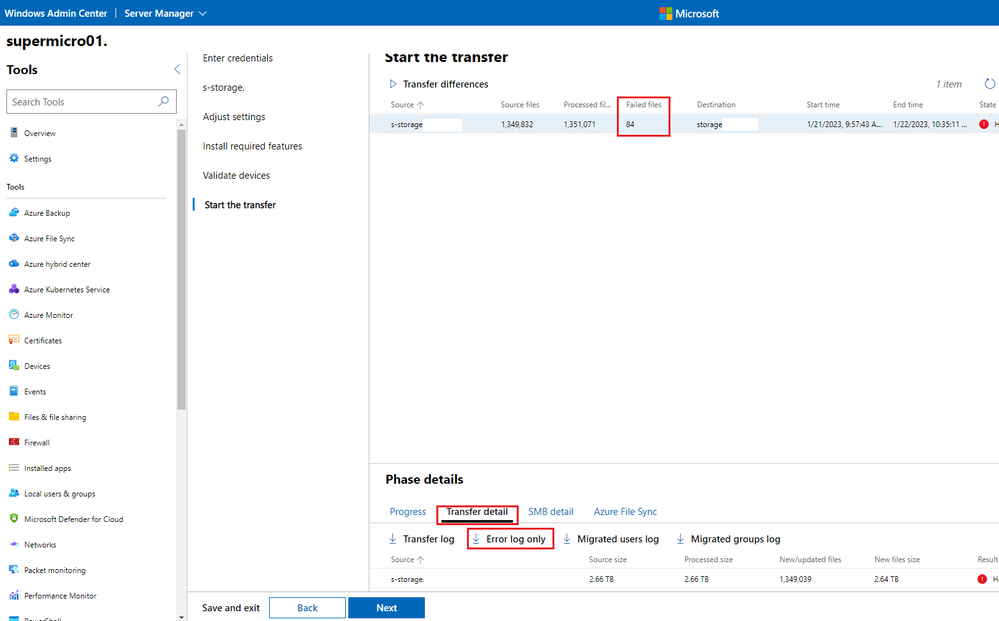999x621 pixels.
Task: Go to the Adjust settings step
Action: (x=234, y=117)
